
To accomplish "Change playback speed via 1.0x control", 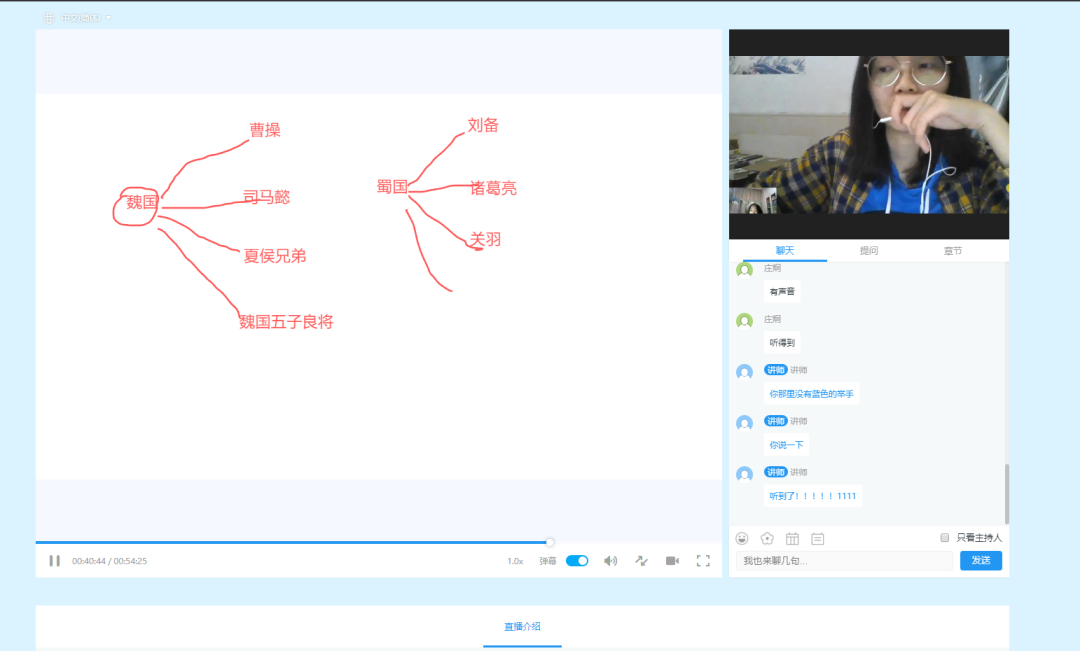I will click(x=514, y=561).
